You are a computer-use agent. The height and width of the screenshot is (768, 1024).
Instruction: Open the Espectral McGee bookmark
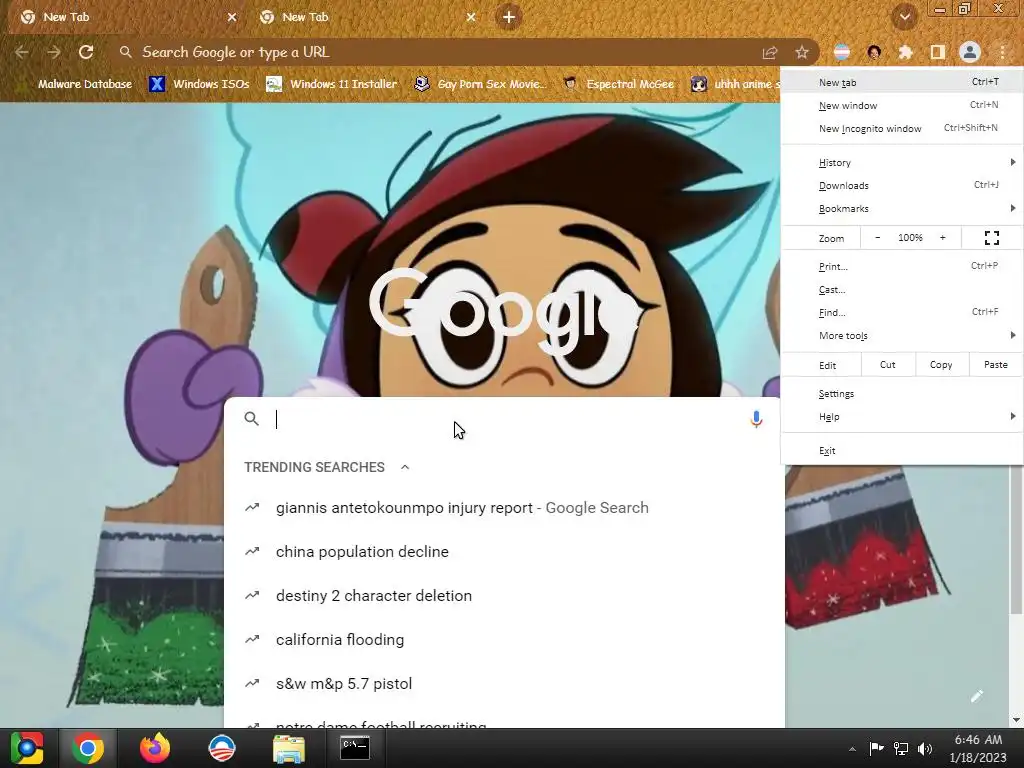click(x=619, y=84)
